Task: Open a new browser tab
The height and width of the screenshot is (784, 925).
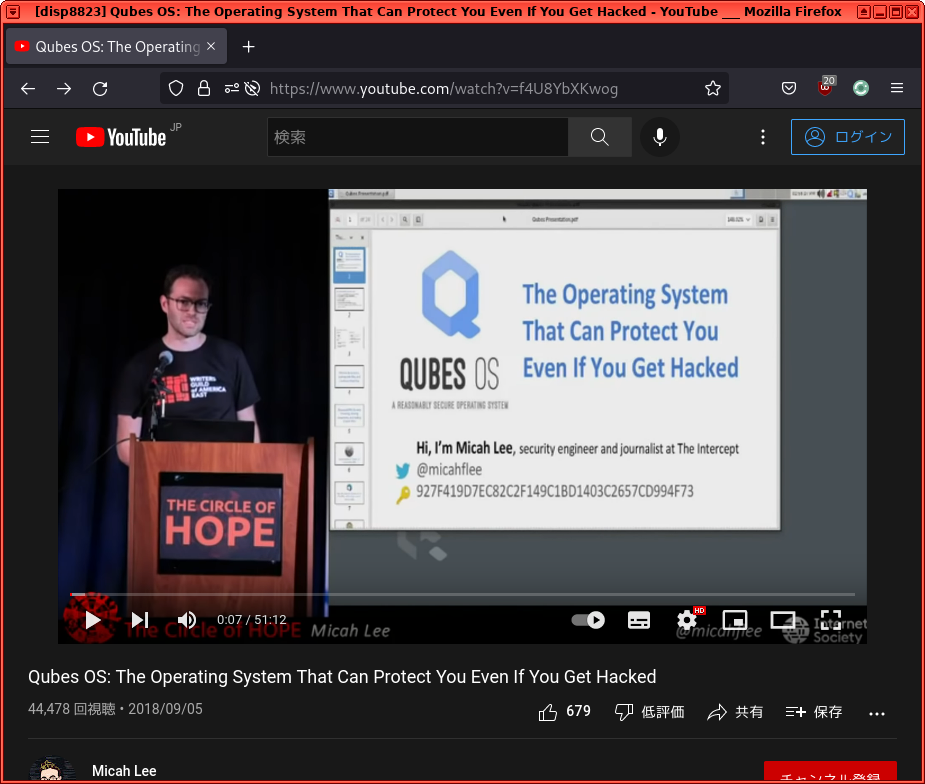Action: pos(248,47)
